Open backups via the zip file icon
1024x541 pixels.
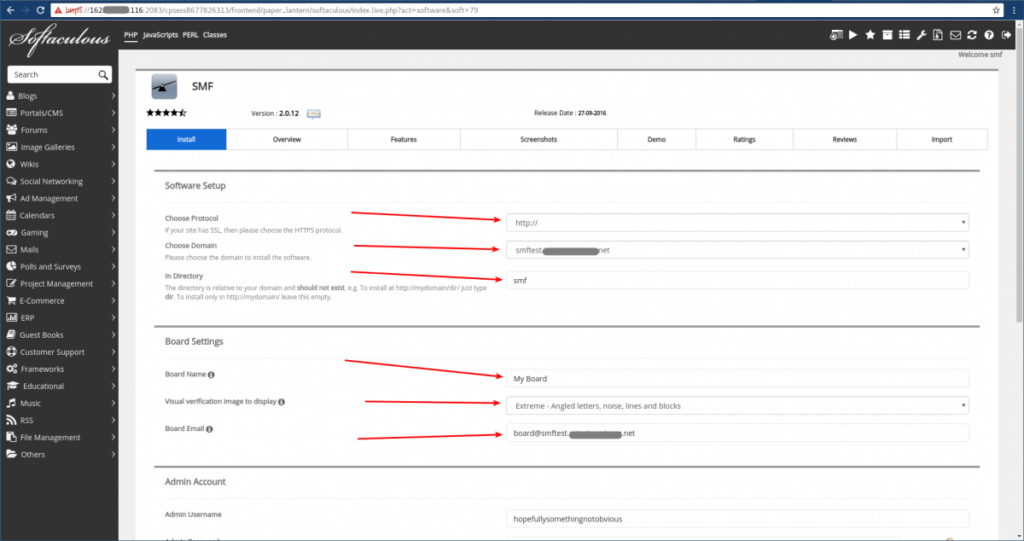[x=938, y=35]
